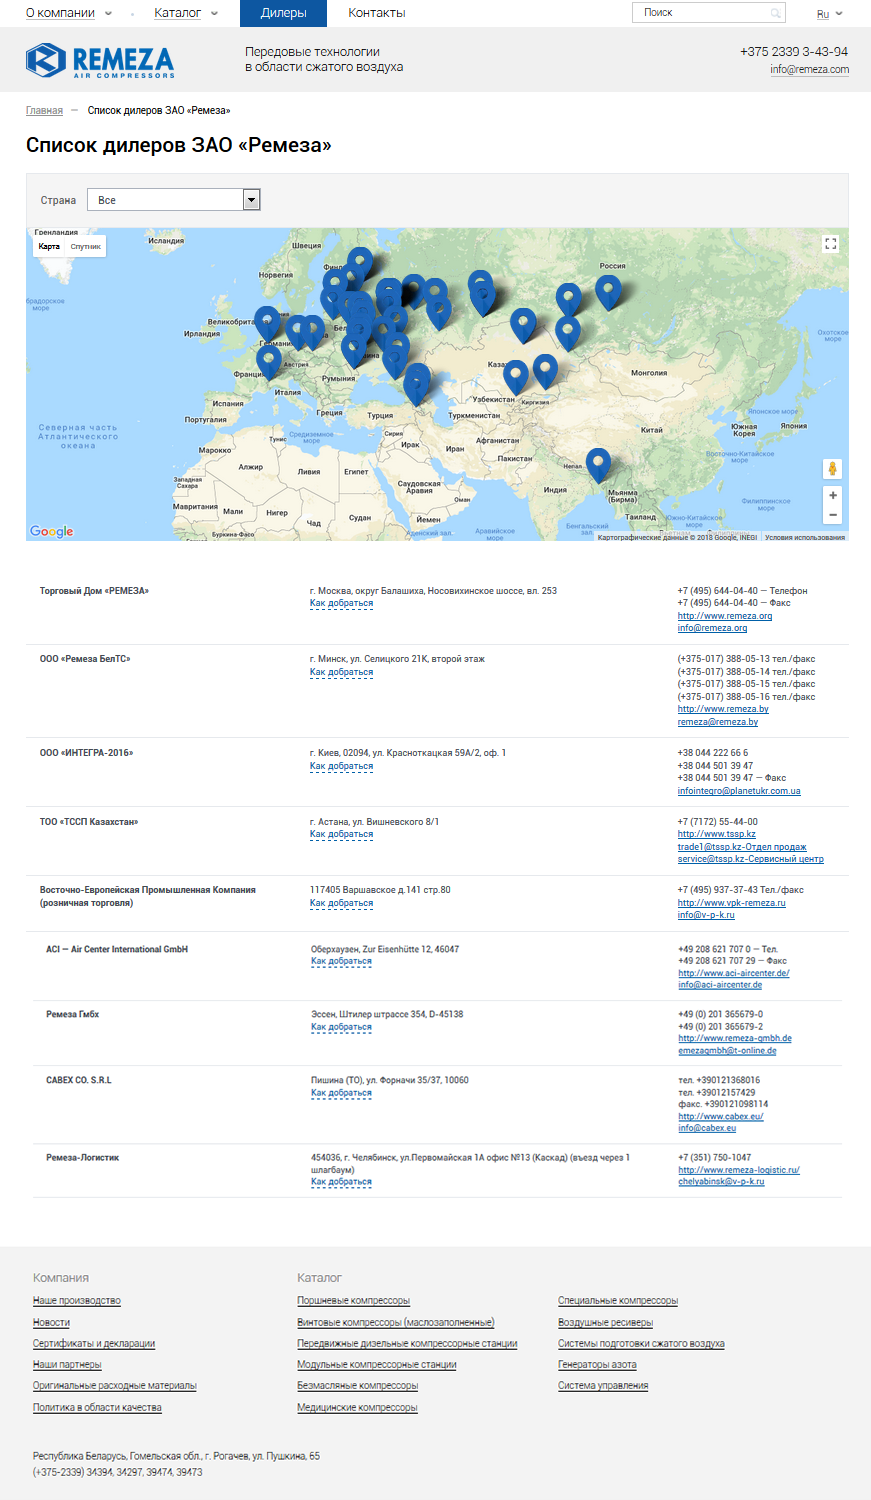Open Поршневые компрессоры footer link
The width and height of the screenshot is (871, 1500).
pyautogui.click(x=353, y=1301)
